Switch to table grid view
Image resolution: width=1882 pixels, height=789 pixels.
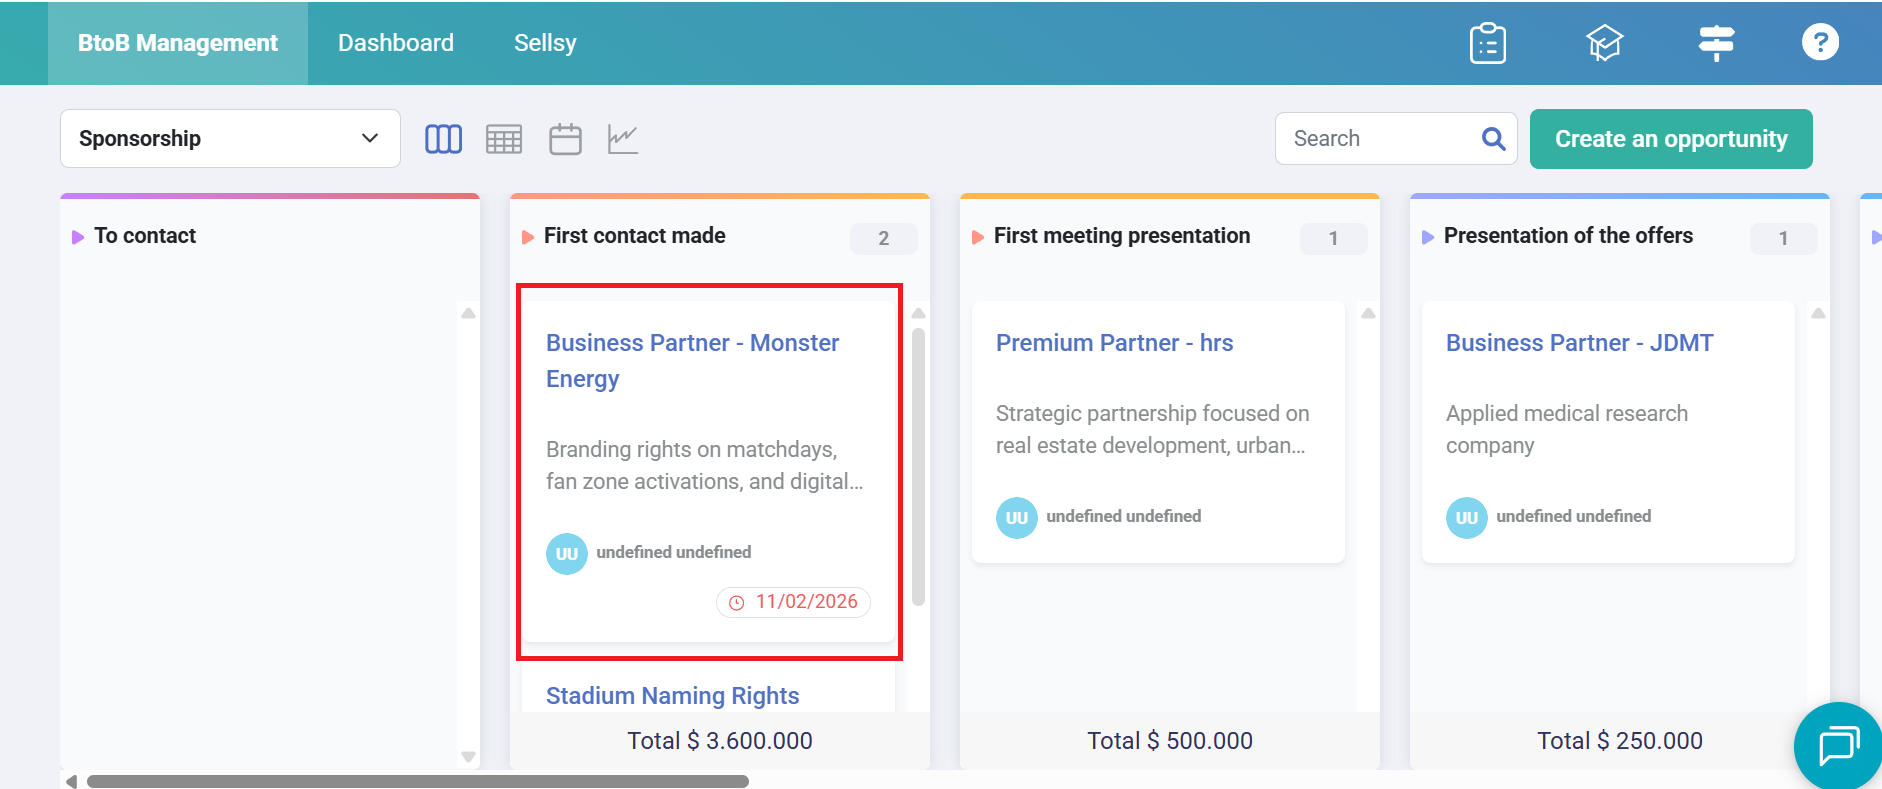(504, 139)
